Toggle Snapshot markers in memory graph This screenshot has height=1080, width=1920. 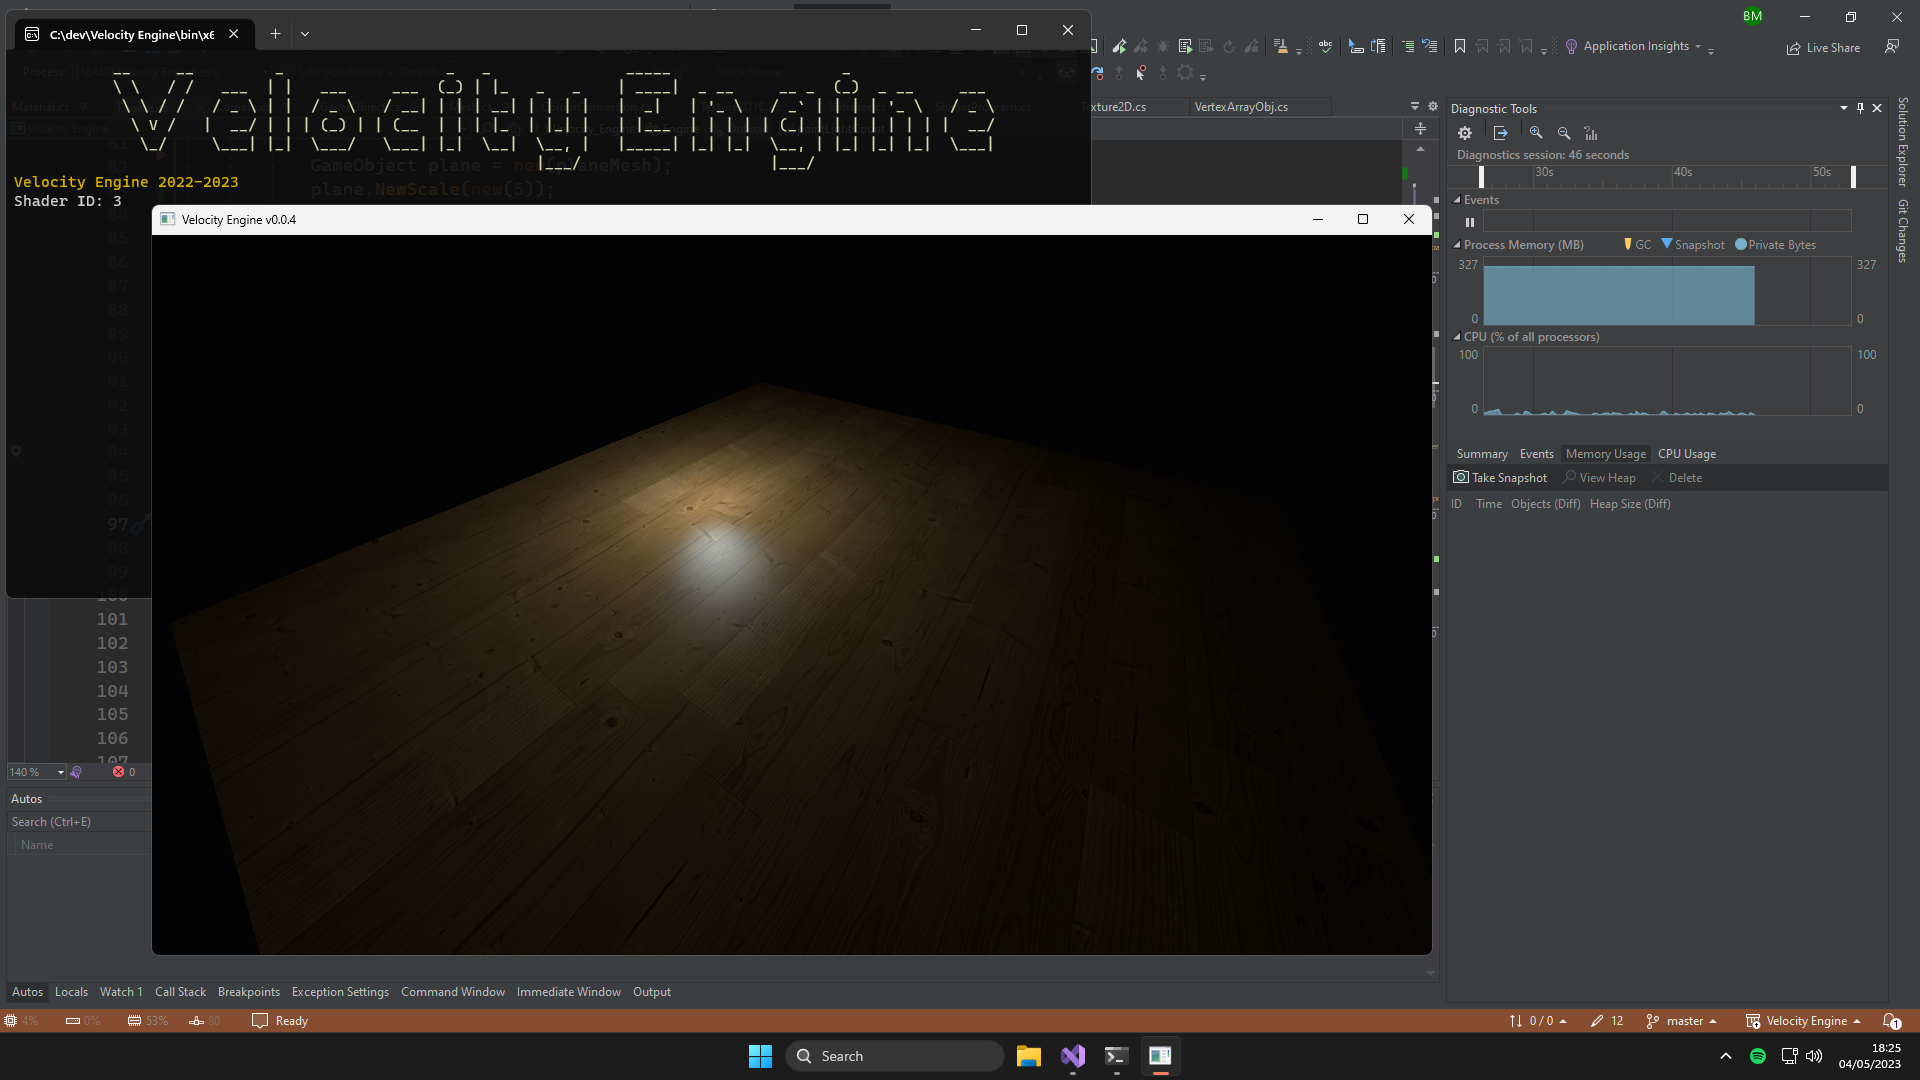pyautogui.click(x=1693, y=245)
